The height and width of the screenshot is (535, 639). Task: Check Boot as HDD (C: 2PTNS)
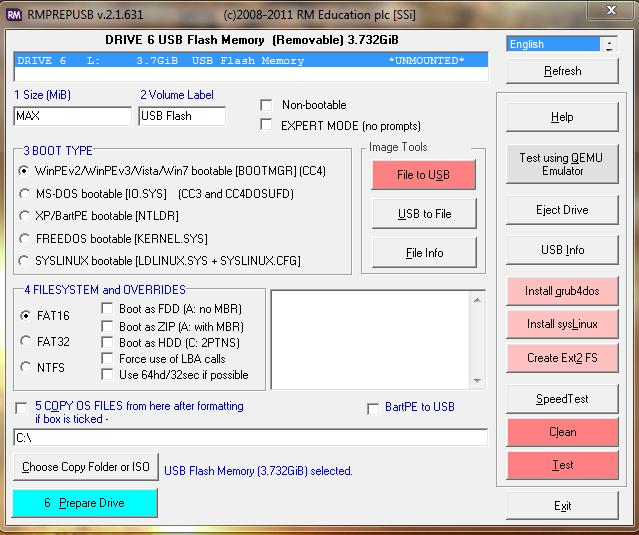108,343
